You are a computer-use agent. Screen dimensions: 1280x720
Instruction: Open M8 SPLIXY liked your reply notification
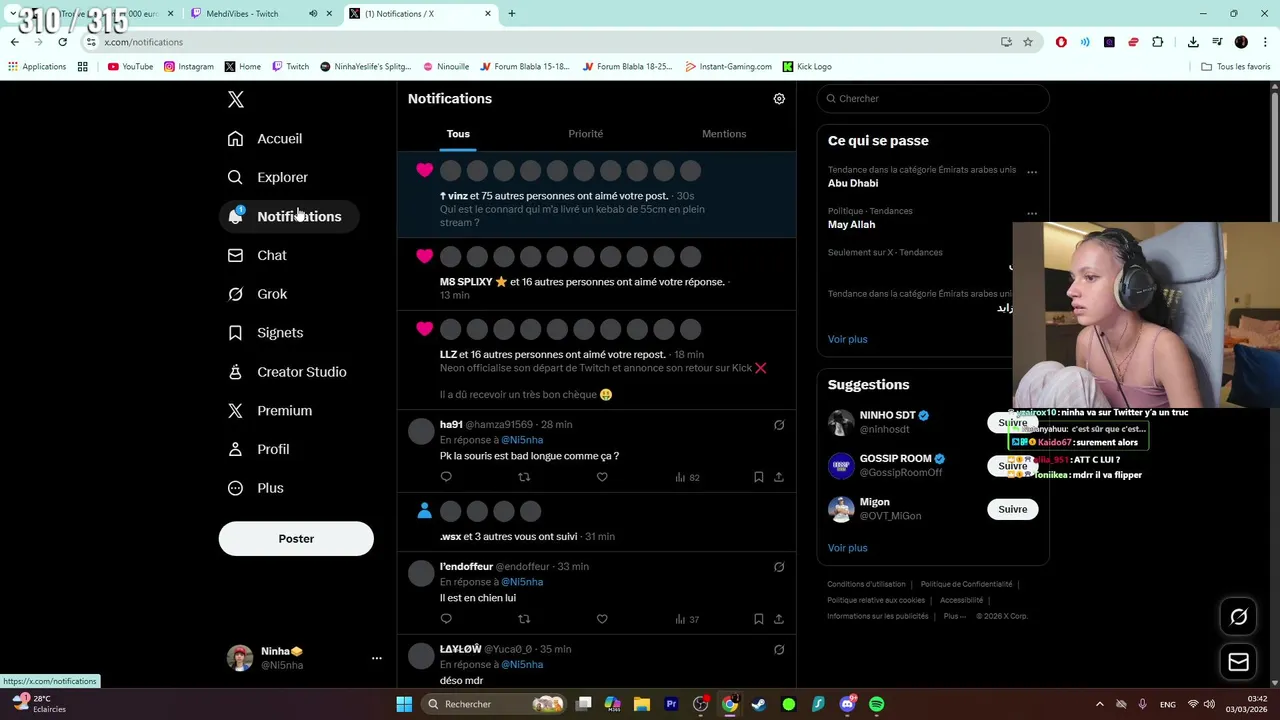click(x=597, y=274)
